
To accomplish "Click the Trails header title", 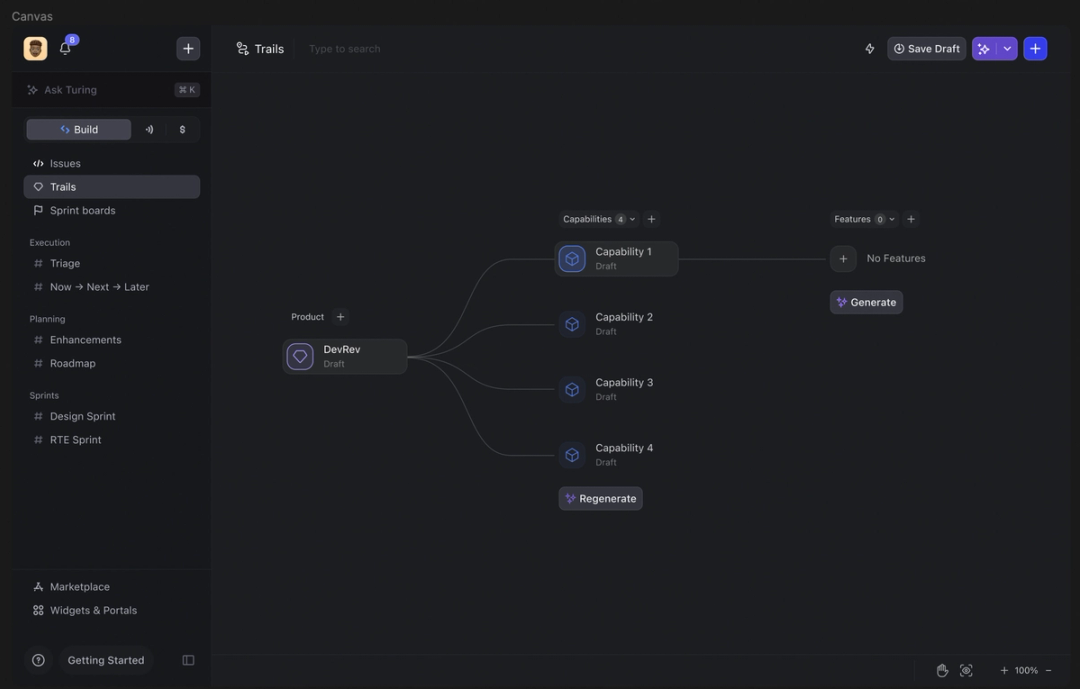I will 269,49.
